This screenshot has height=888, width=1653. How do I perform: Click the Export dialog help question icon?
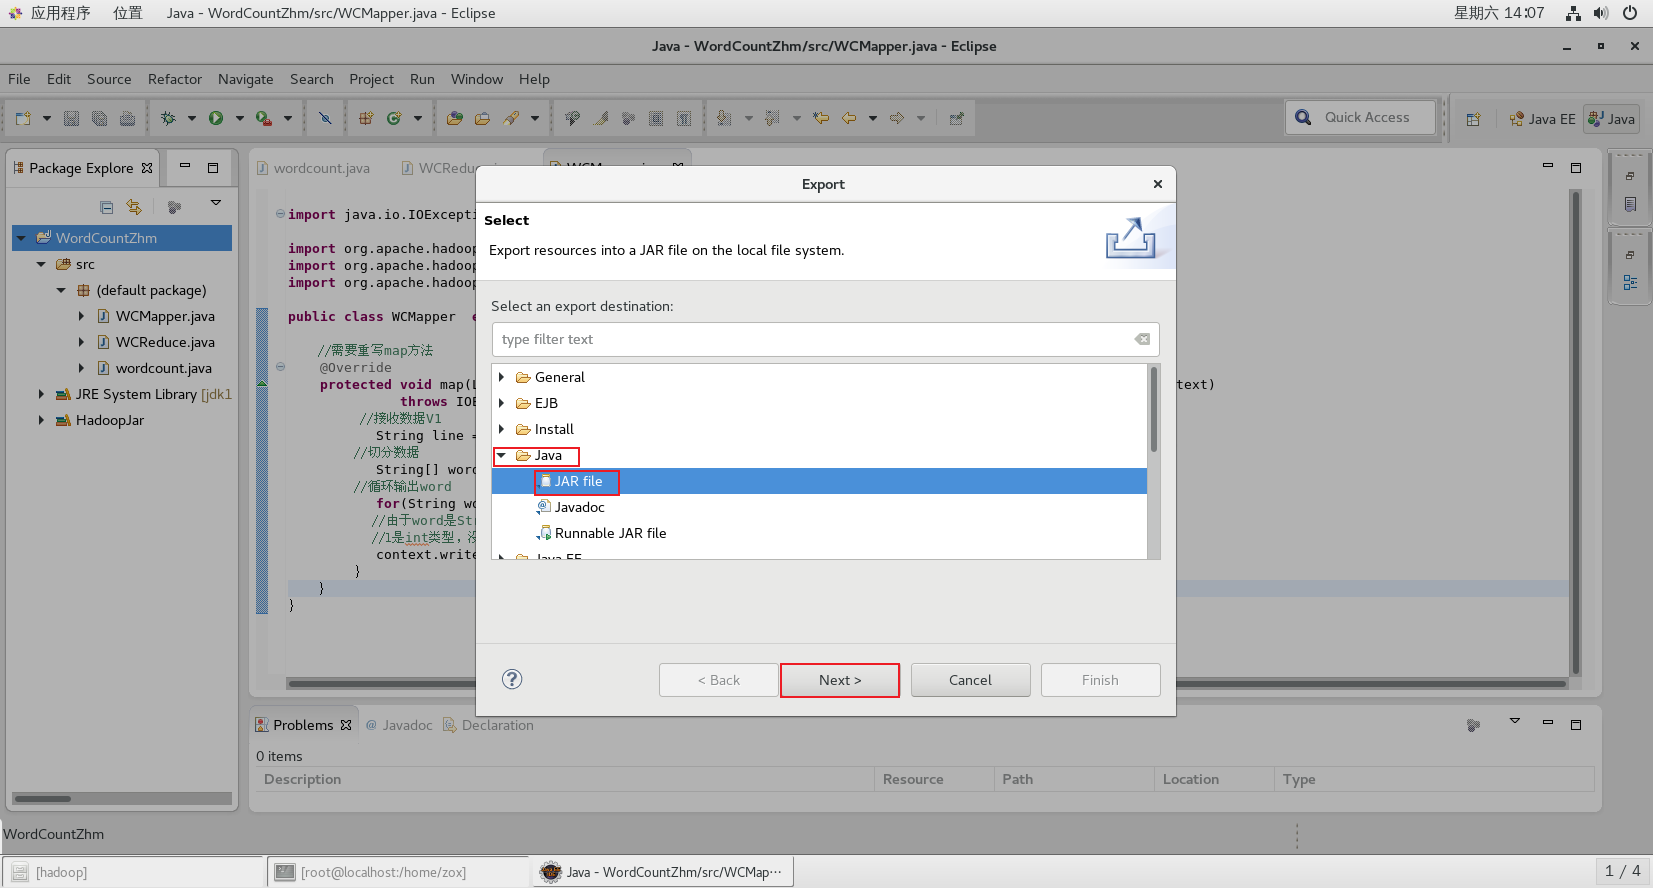click(512, 679)
